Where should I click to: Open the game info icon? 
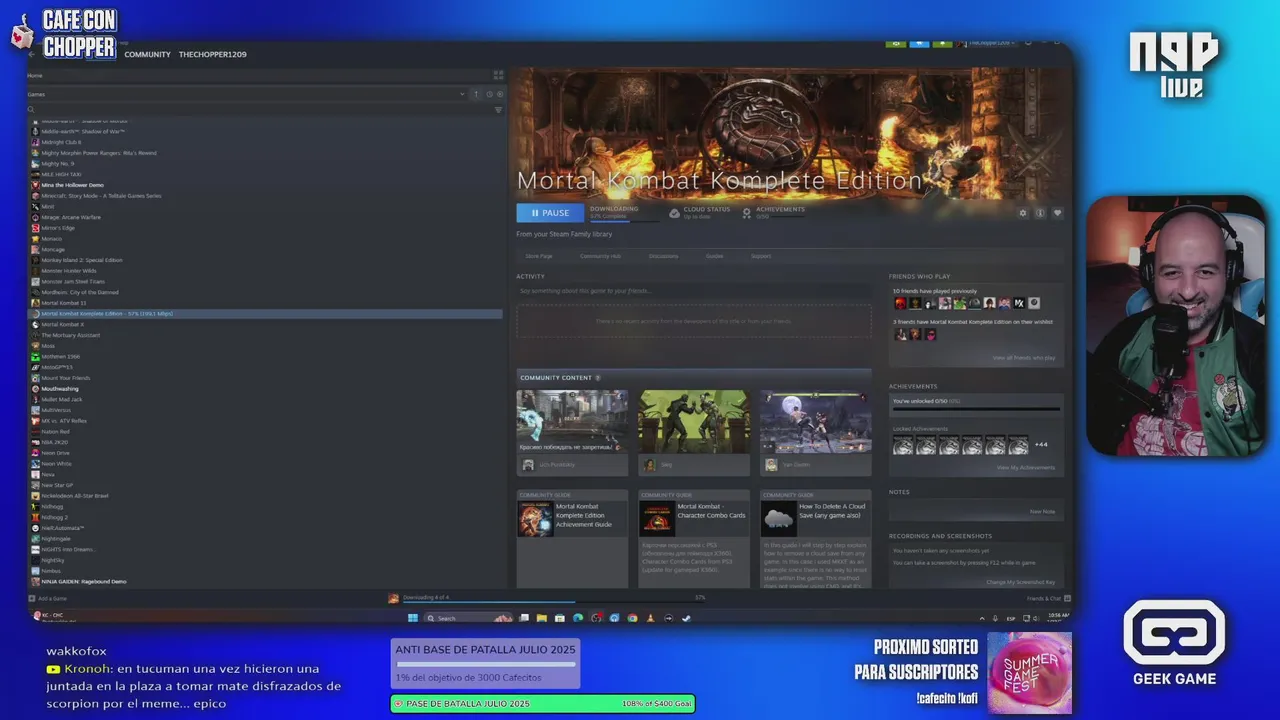1040,213
